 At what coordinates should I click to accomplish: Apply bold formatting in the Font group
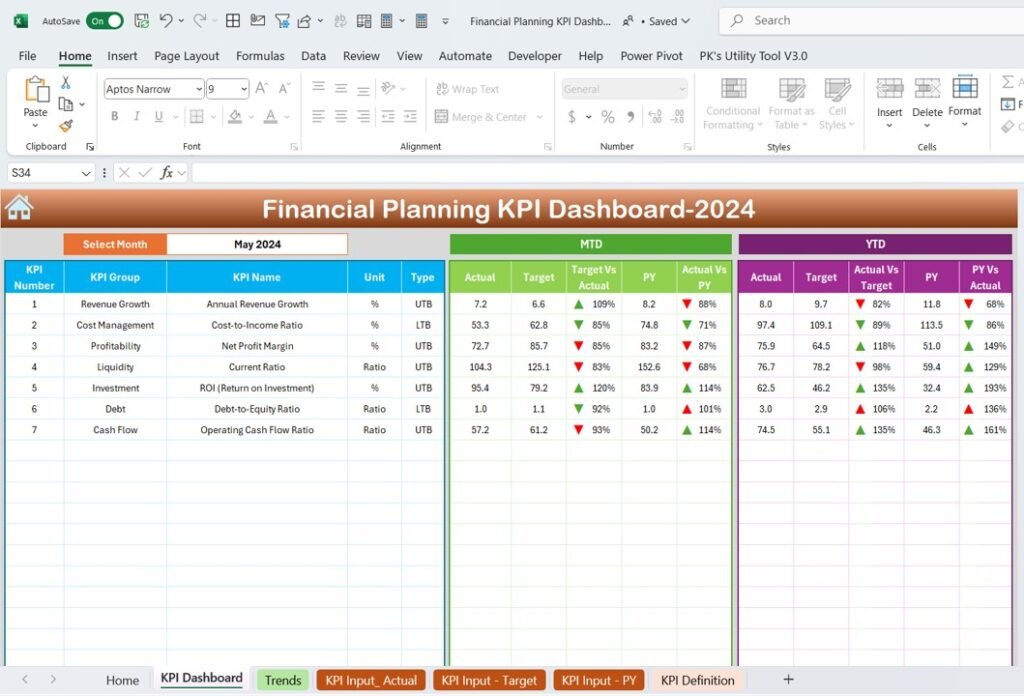pos(115,117)
